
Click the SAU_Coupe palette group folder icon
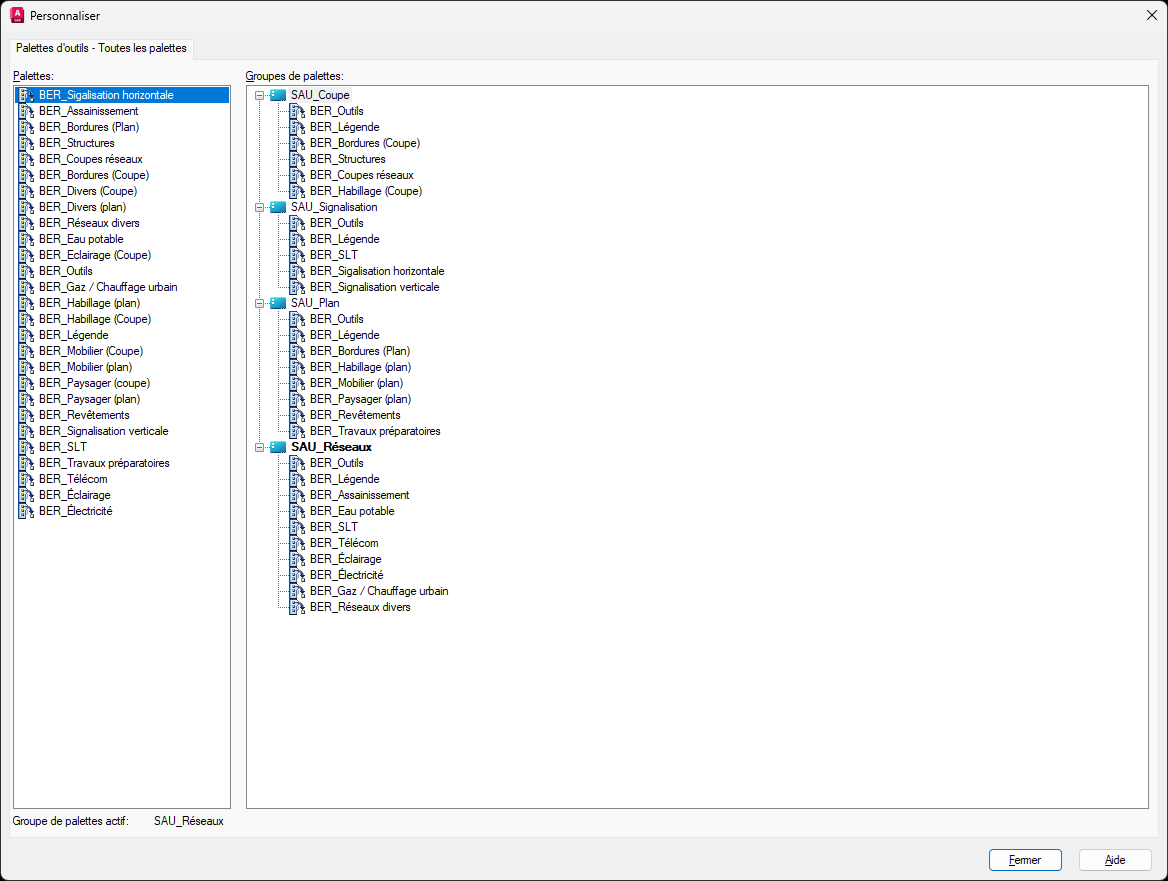tap(278, 95)
